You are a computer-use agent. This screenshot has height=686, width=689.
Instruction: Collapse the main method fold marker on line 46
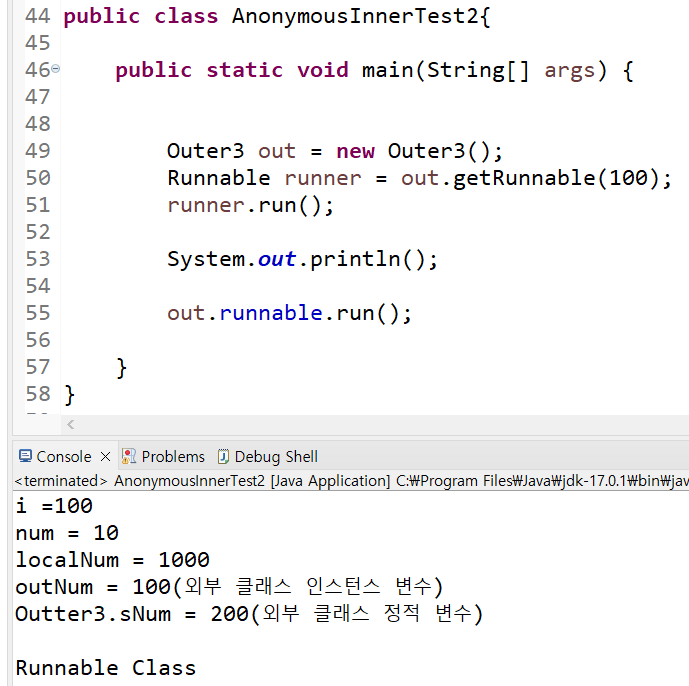click(55, 69)
